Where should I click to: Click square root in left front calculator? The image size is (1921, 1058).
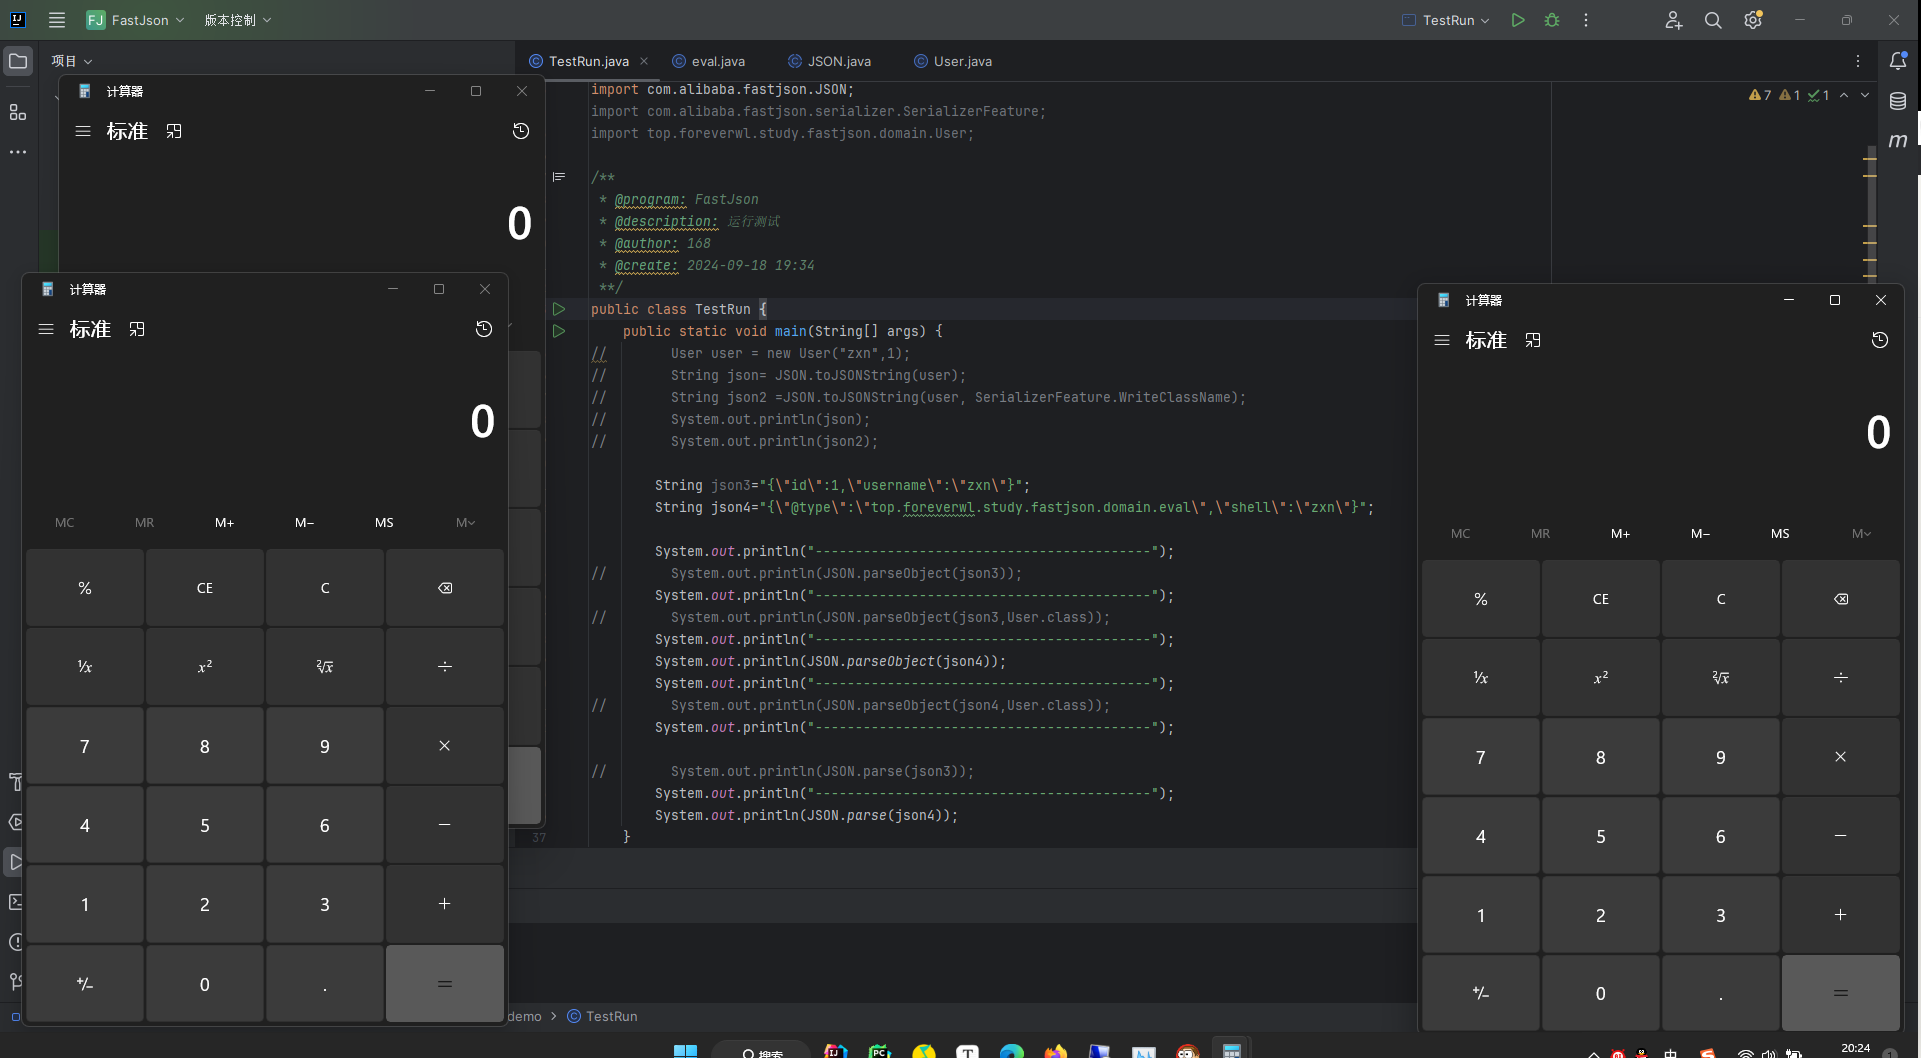coord(325,667)
